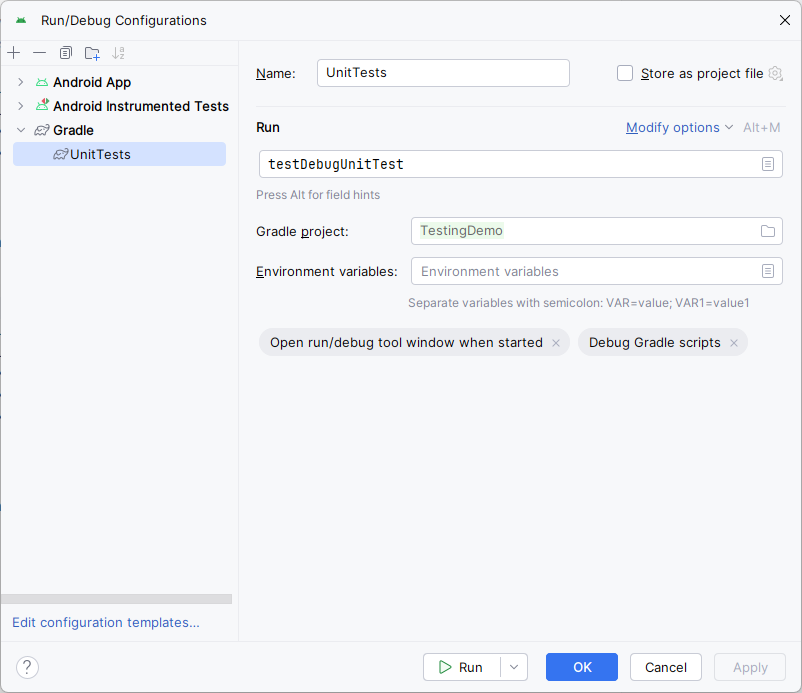Click inside the Name input field
This screenshot has width=802, height=693.
(x=443, y=72)
